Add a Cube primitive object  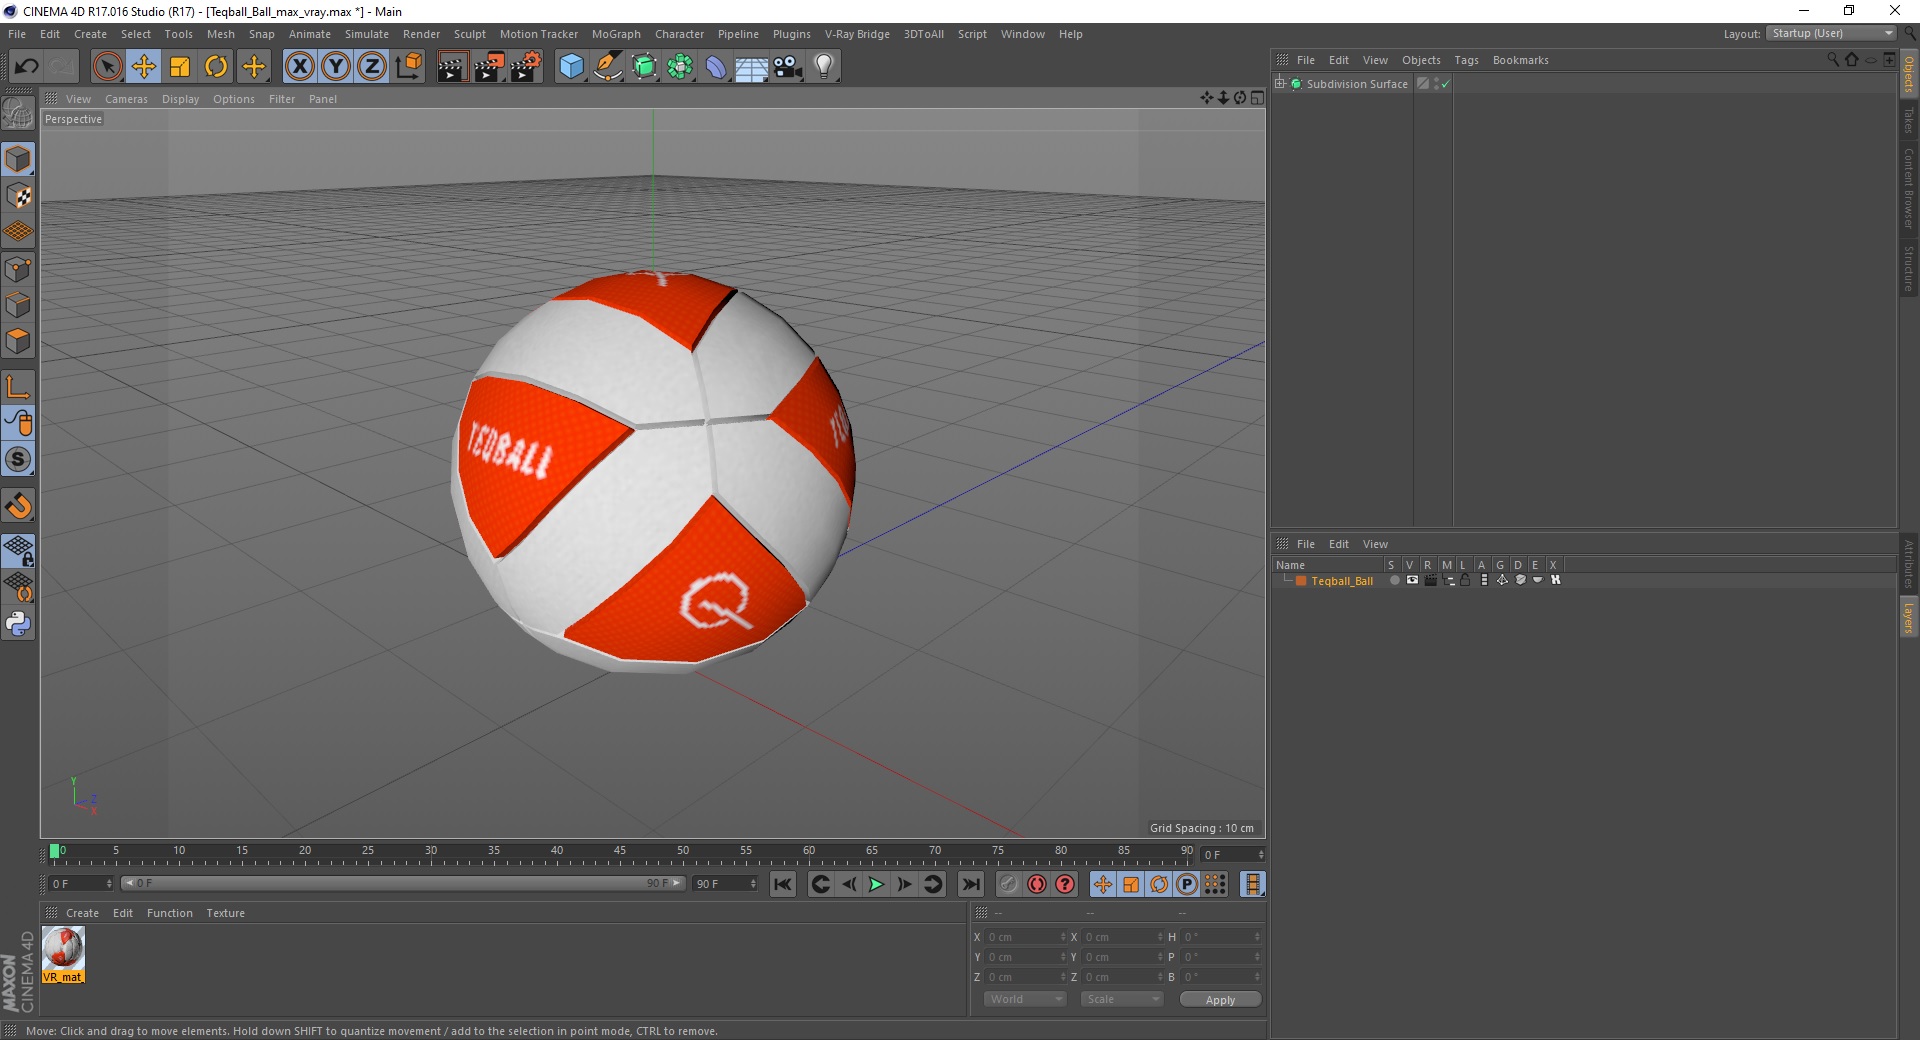coord(571,67)
